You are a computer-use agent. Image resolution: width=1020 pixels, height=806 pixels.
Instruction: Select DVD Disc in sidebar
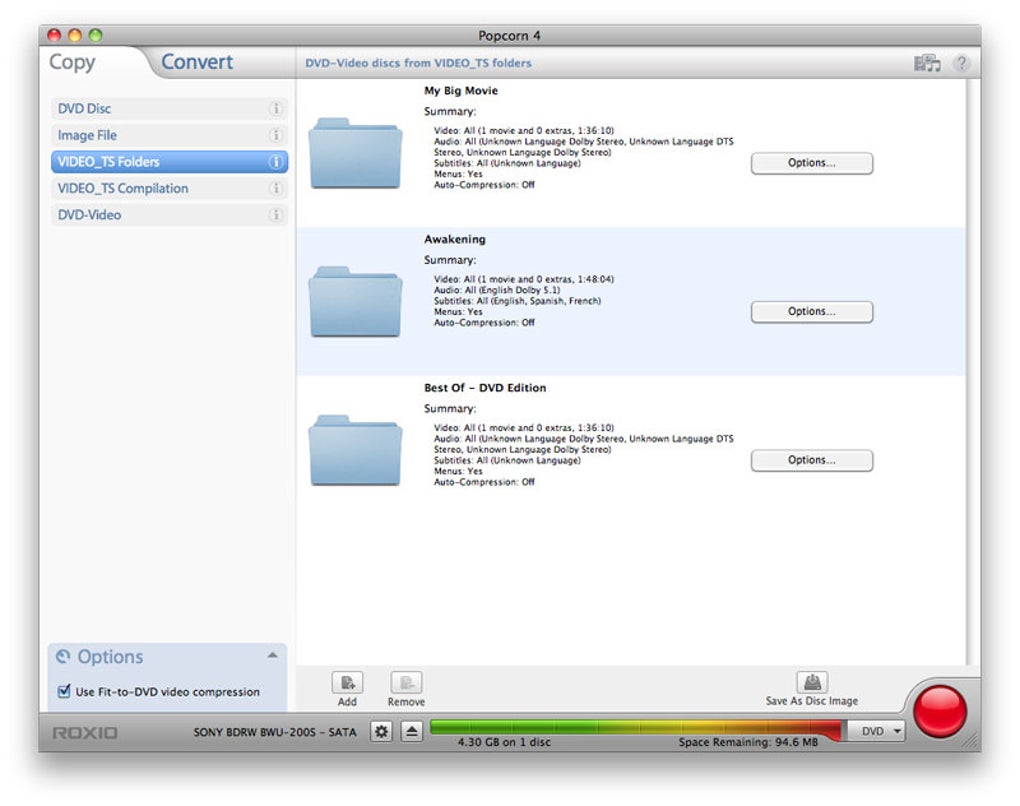pyautogui.click(x=169, y=109)
